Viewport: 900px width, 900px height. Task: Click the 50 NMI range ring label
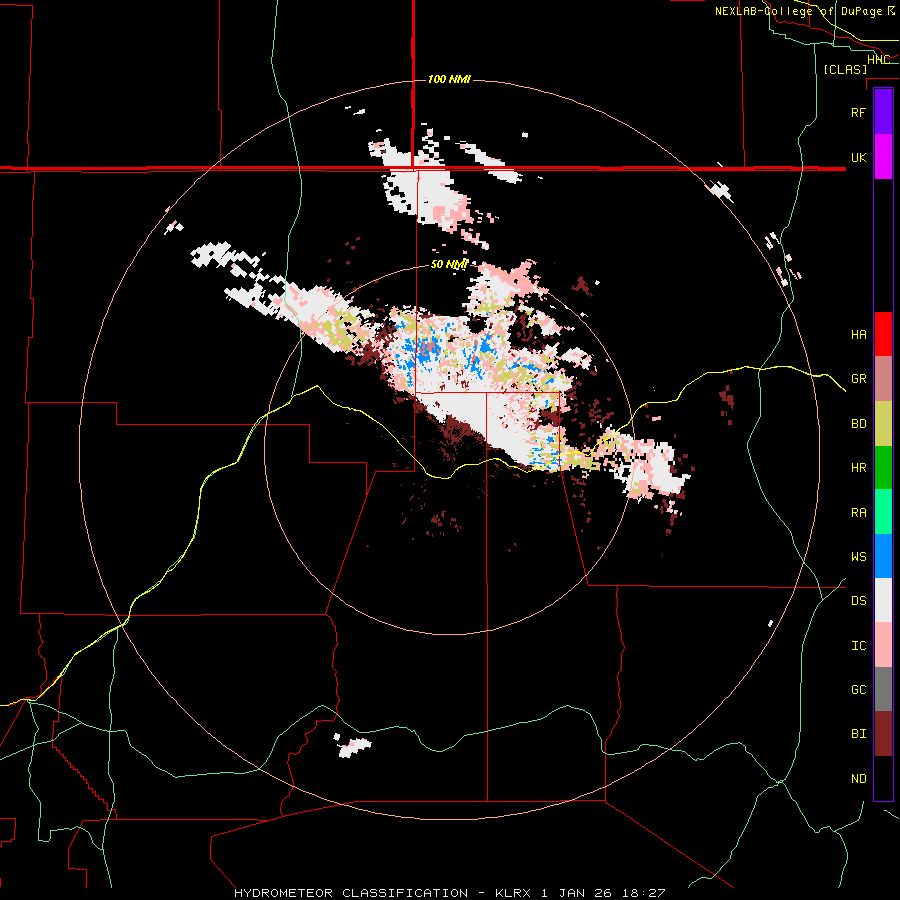[449, 264]
